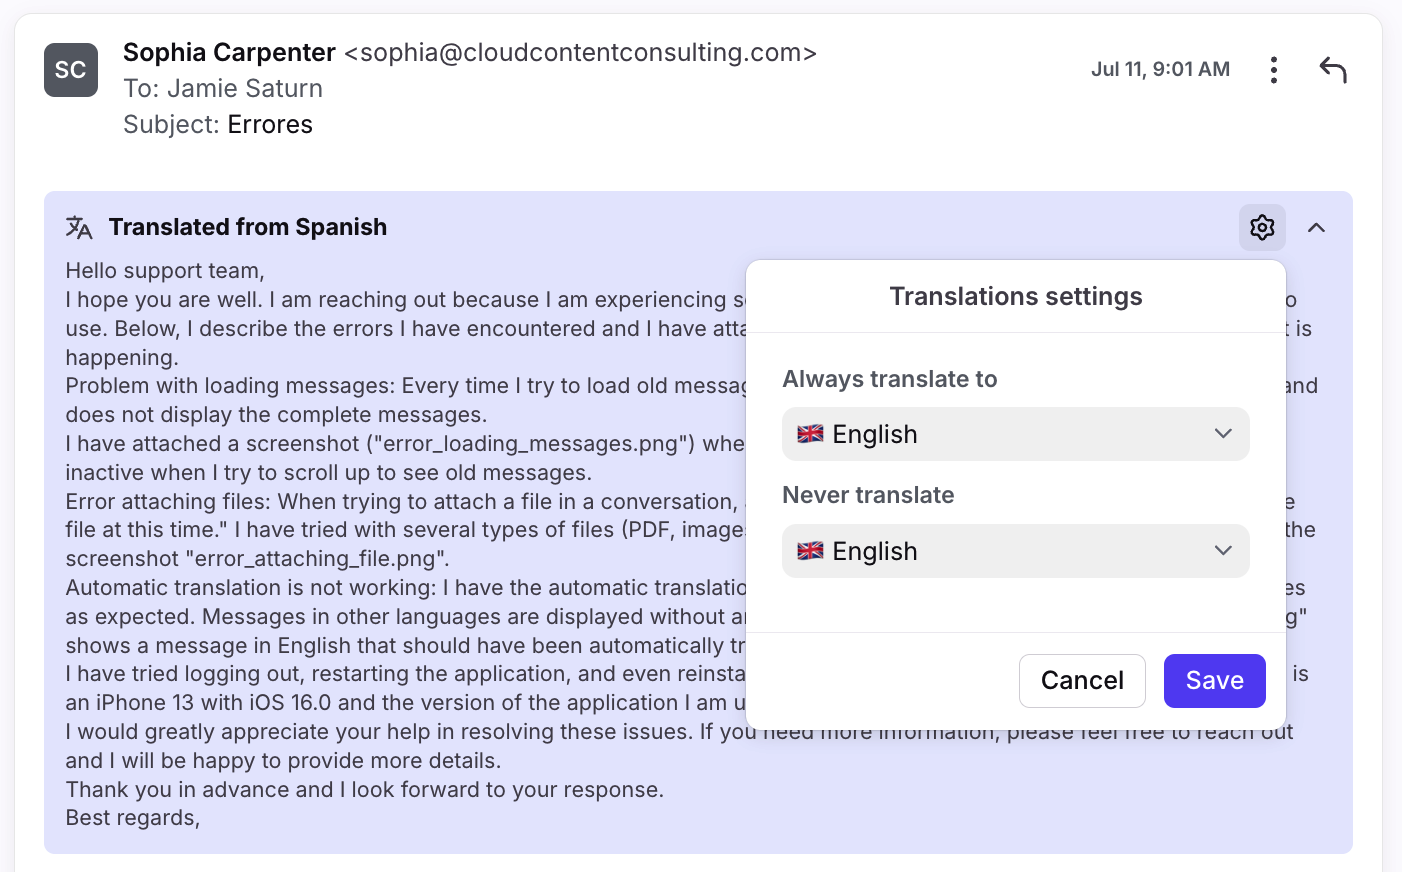The width and height of the screenshot is (1402, 872).
Task: Click the UK flag in Always translate to
Action: [810, 434]
